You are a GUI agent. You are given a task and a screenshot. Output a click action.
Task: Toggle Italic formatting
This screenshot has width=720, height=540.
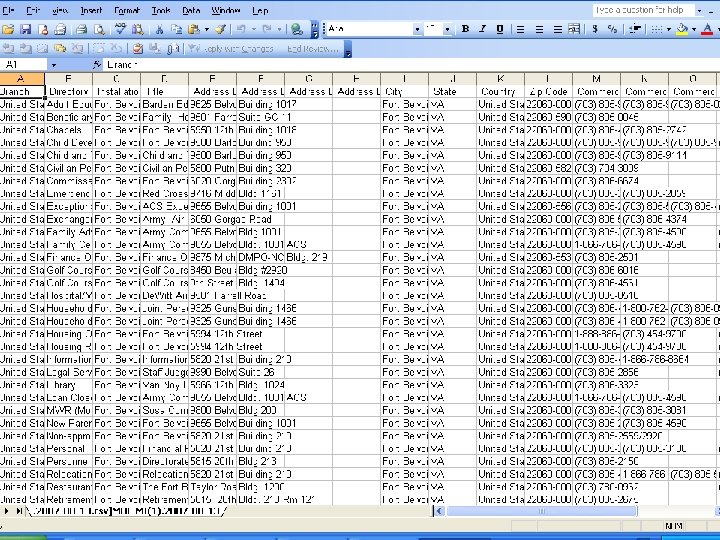[x=483, y=29]
